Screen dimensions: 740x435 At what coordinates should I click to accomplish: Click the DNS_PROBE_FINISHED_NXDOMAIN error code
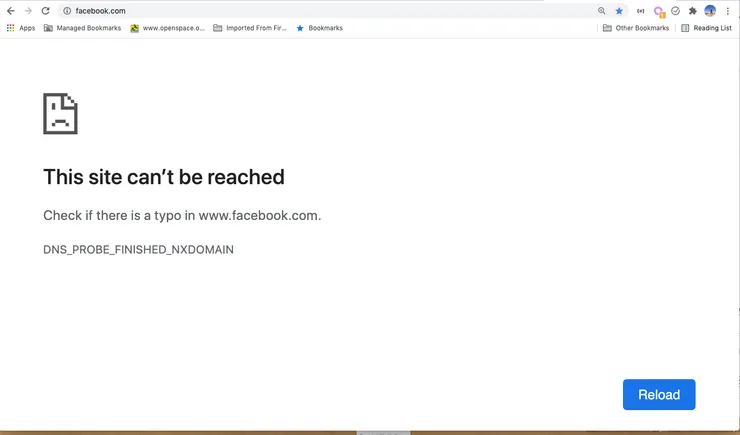tap(138, 250)
